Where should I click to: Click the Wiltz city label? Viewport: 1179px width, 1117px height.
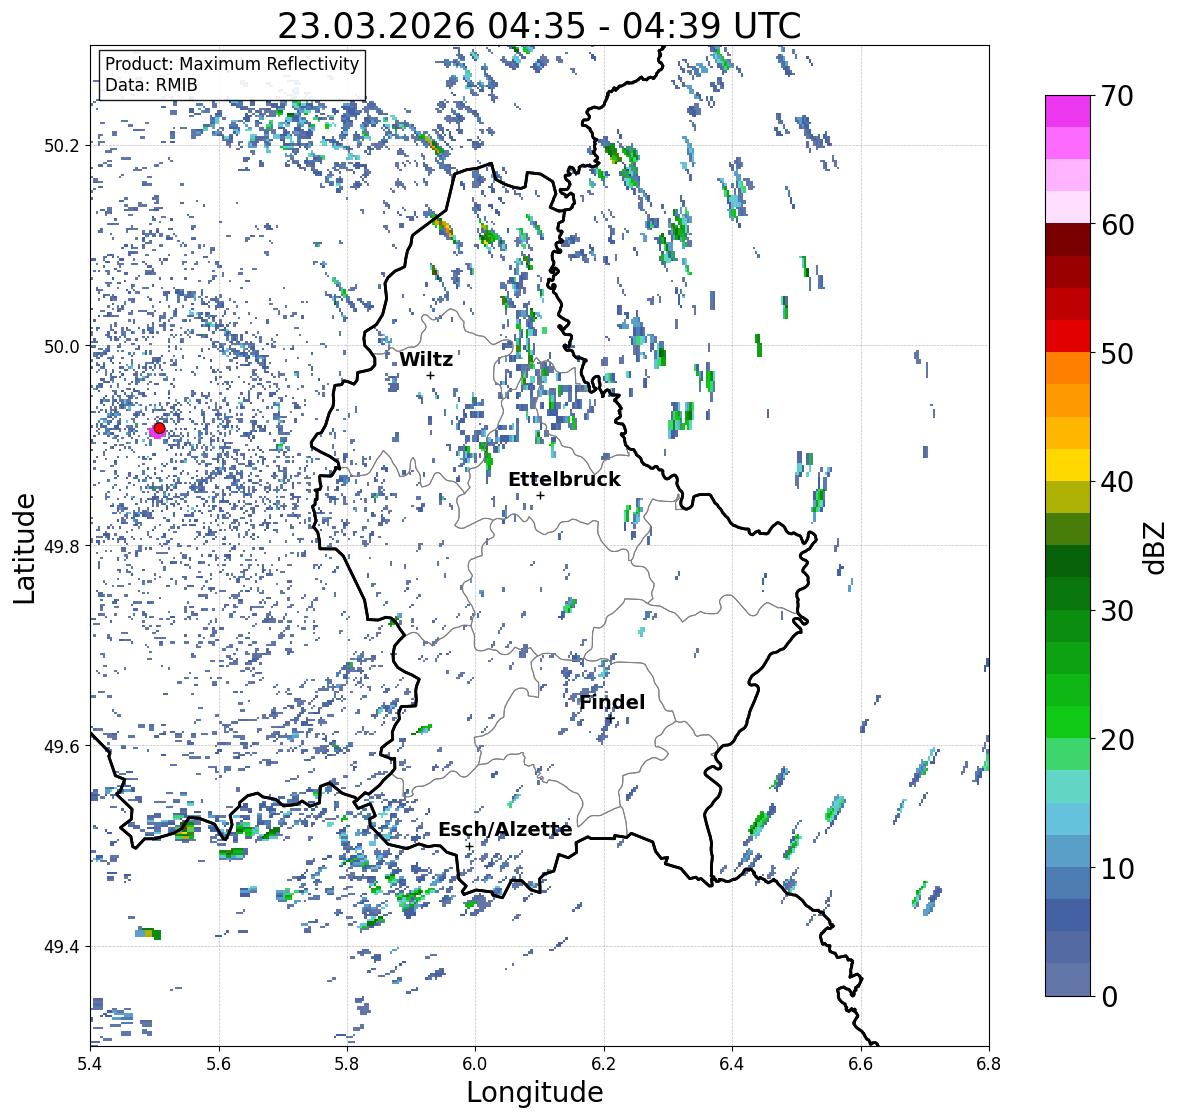[x=426, y=359]
